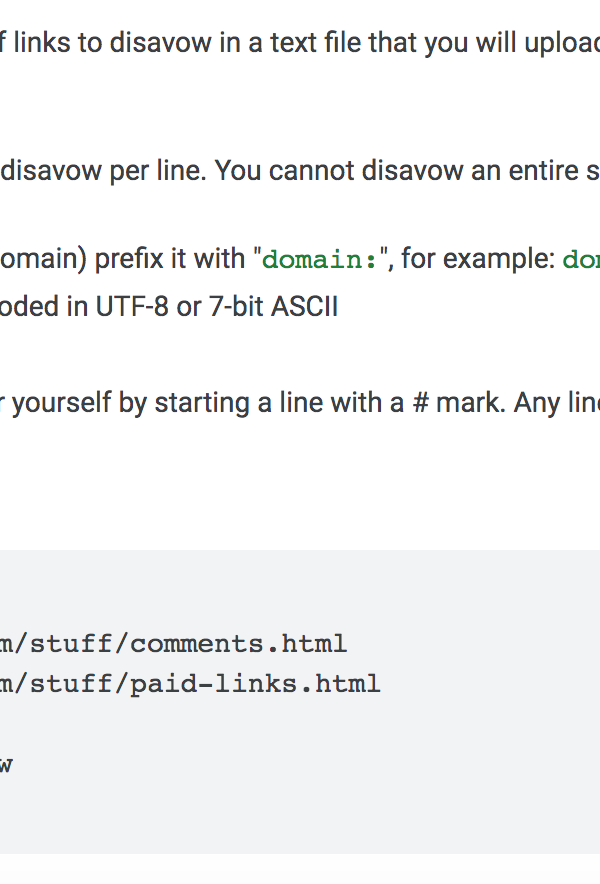600x884 pixels.
Task: Click the lone "w" in code block
Action: (5, 766)
